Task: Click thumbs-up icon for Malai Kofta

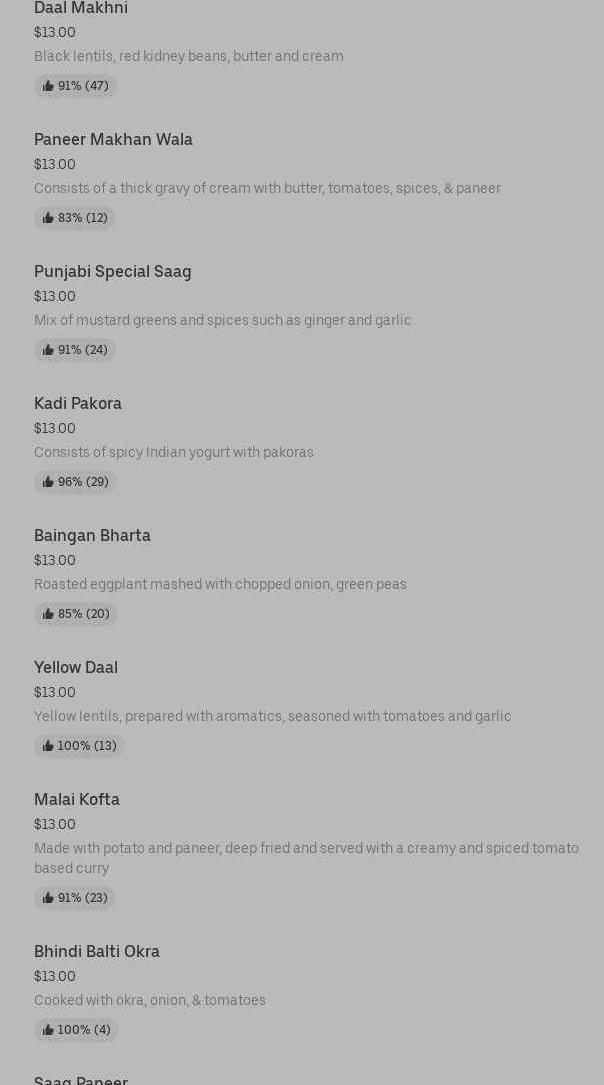Action: pyautogui.click(x=48, y=898)
